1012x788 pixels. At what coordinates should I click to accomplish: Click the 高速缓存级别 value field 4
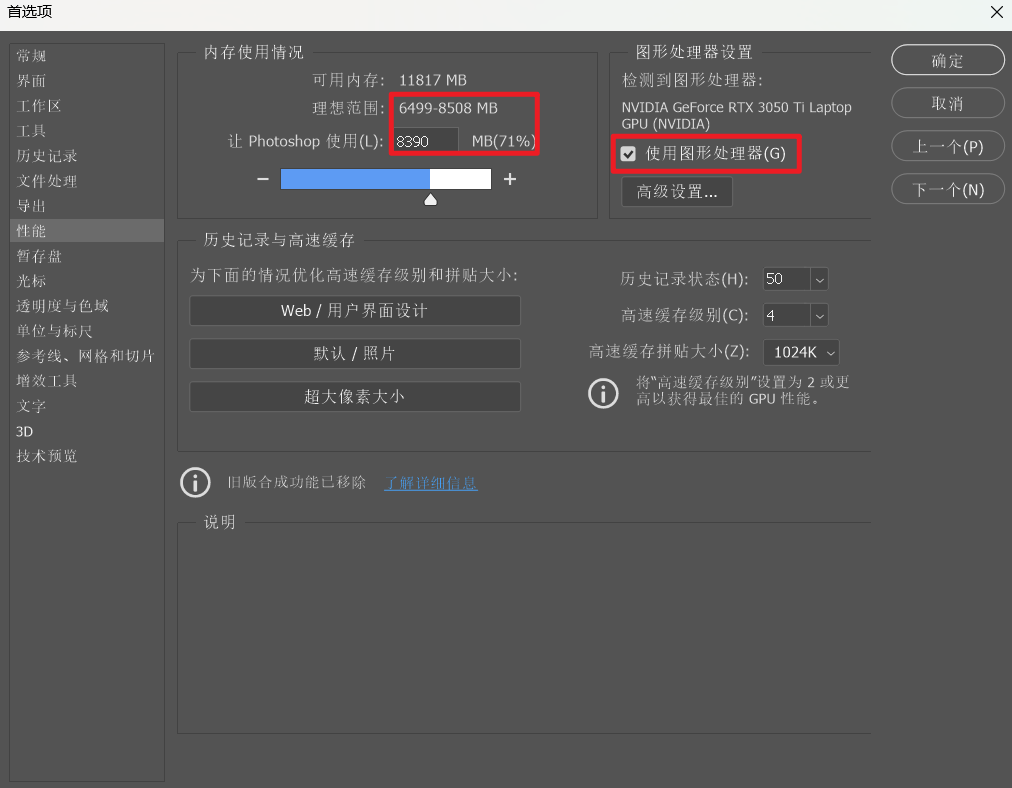click(x=786, y=316)
